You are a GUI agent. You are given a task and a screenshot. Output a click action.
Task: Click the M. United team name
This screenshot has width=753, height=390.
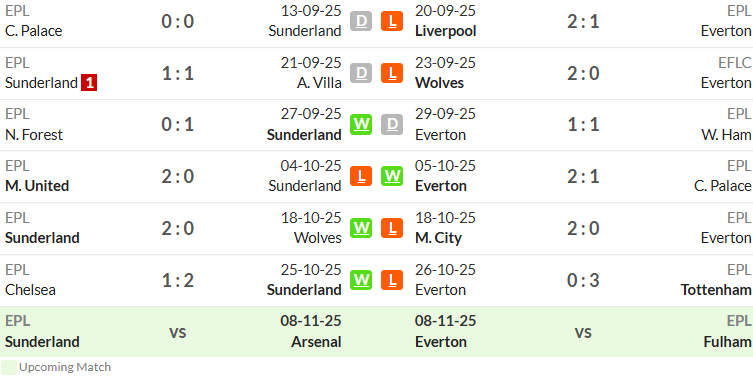37,186
